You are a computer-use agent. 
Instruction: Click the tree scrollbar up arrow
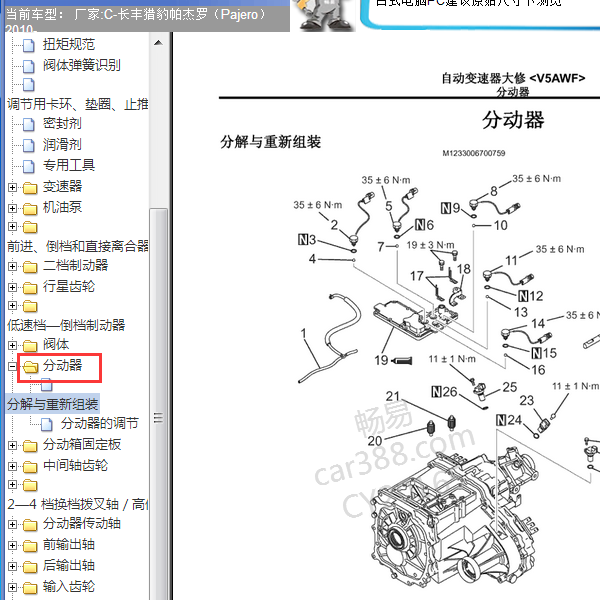(x=158, y=43)
